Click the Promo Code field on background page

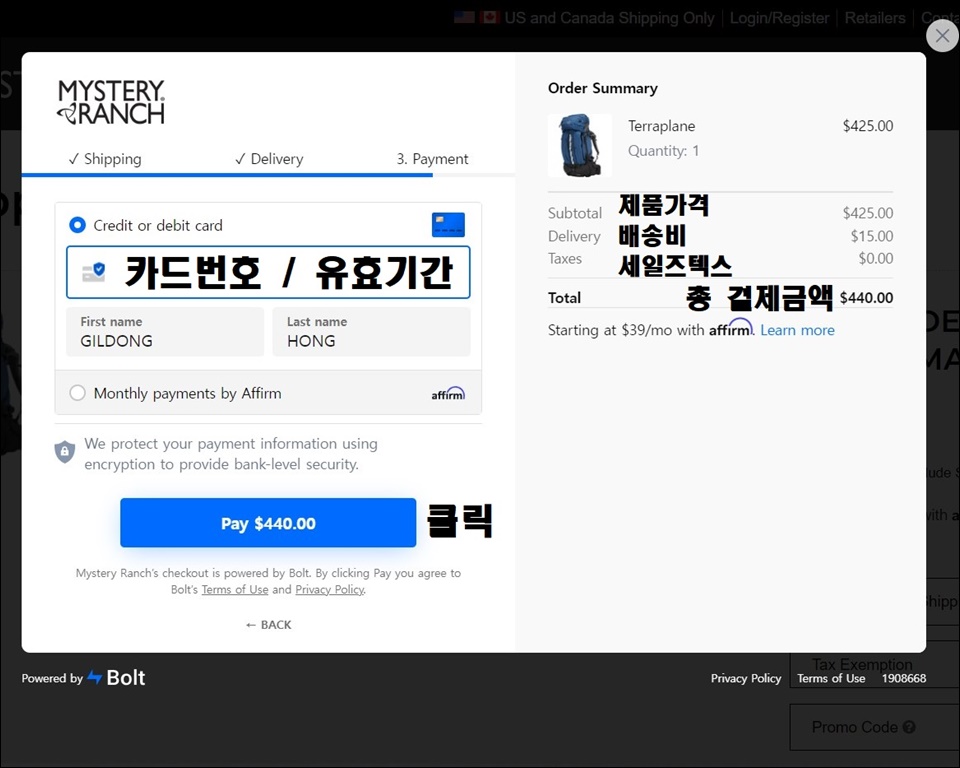click(x=874, y=727)
